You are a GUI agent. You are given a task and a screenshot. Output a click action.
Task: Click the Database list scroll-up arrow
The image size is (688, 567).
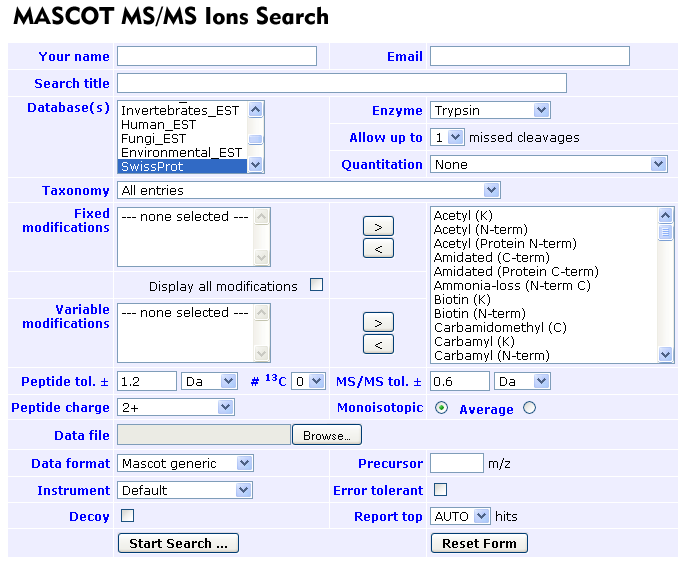pos(255,109)
